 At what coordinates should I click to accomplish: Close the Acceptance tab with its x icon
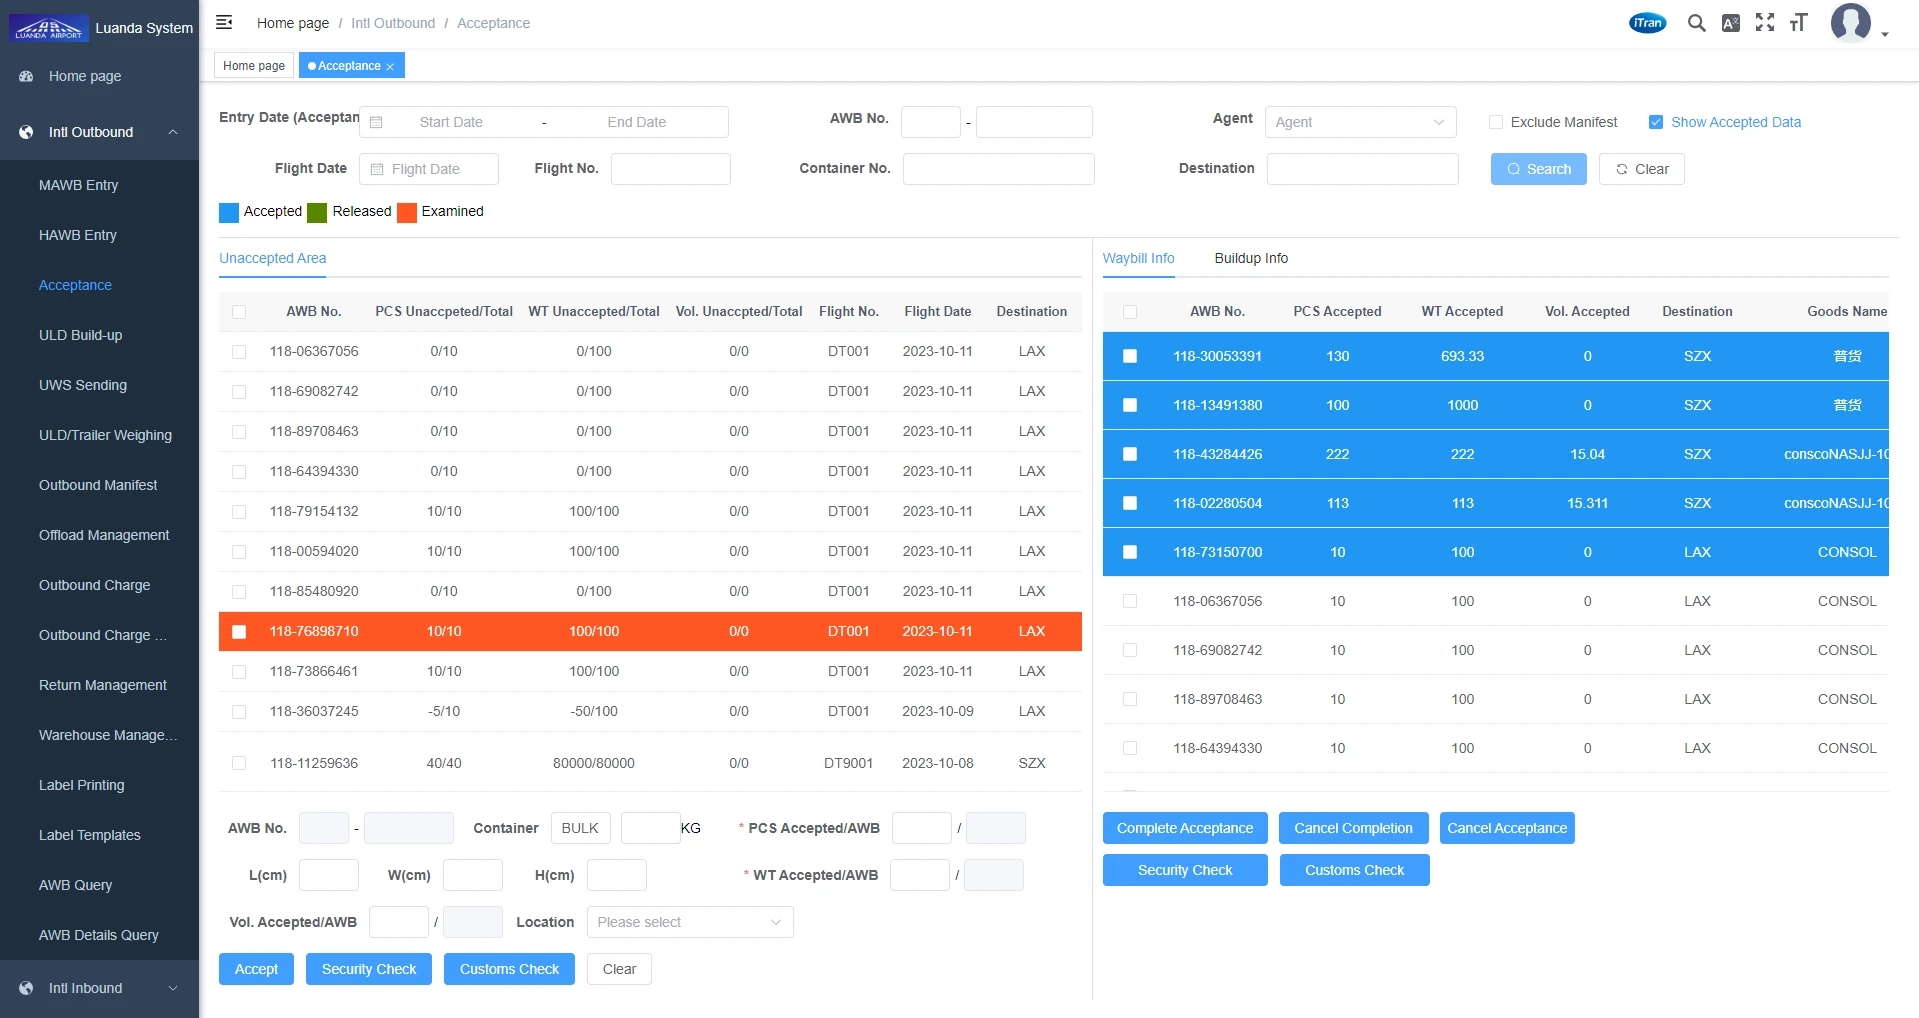(x=390, y=67)
